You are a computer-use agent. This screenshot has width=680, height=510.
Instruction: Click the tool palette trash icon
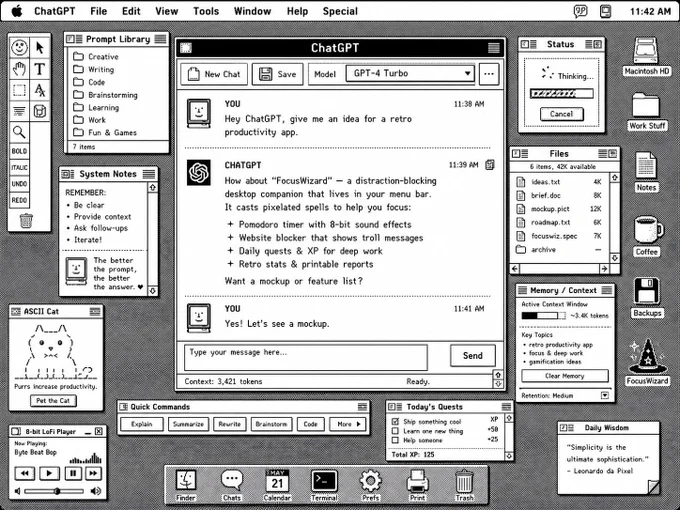26,220
